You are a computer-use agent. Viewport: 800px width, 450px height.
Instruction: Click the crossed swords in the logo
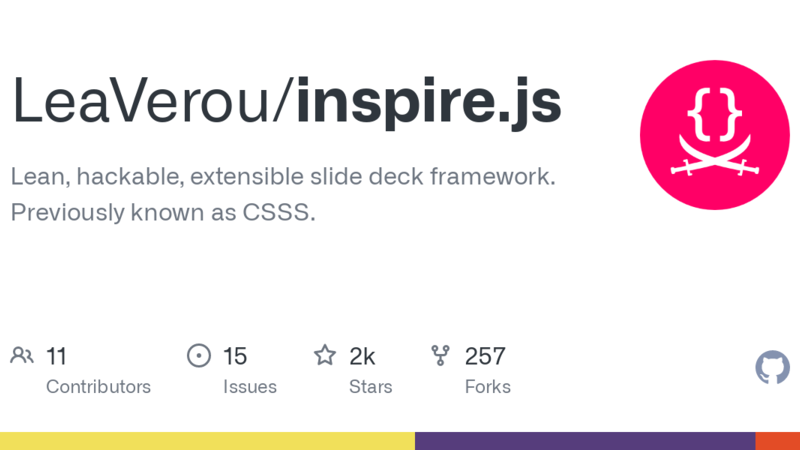pyautogui.click(x=713, y=162)
